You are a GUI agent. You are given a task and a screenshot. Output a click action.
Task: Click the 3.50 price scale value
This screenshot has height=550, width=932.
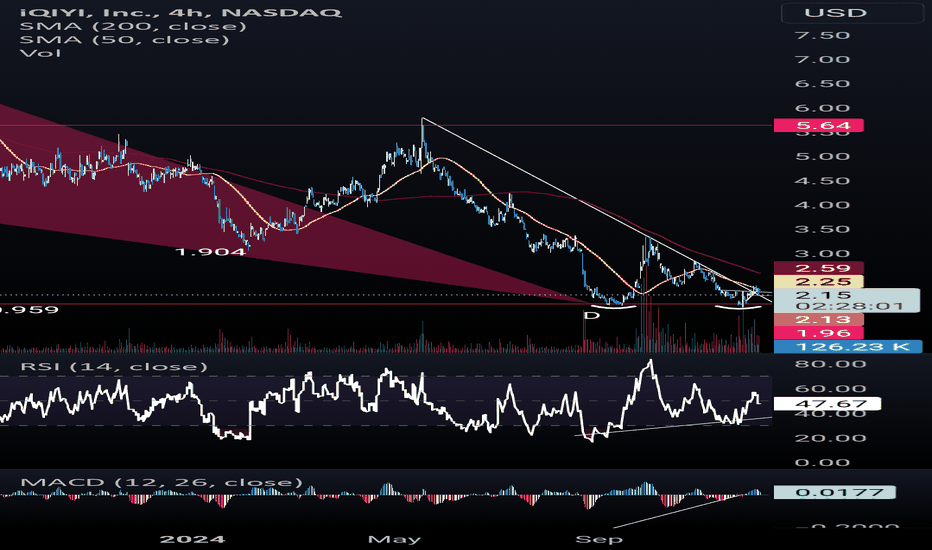pyautogui.click(x=823, y=230)
